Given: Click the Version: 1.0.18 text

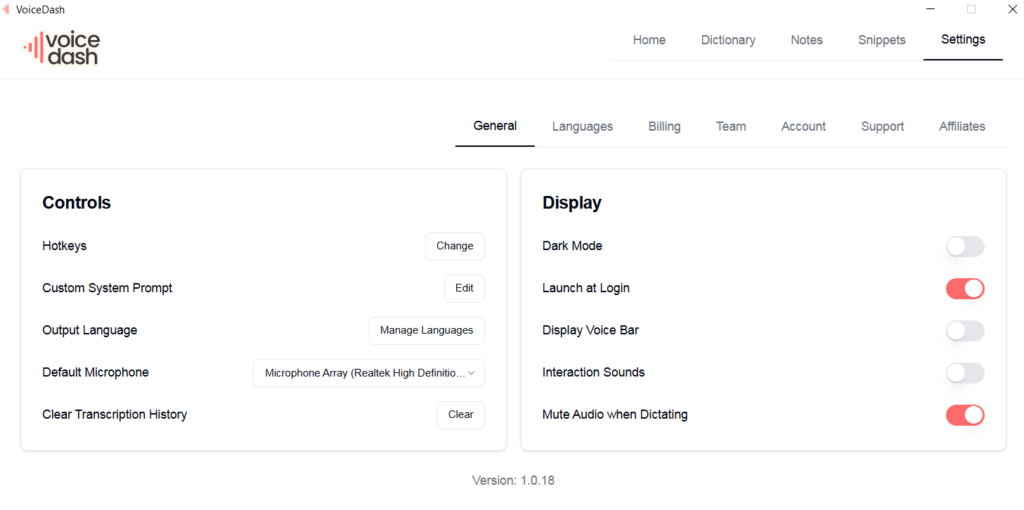Looking at the screenshot, I should [x=513, y=480].
